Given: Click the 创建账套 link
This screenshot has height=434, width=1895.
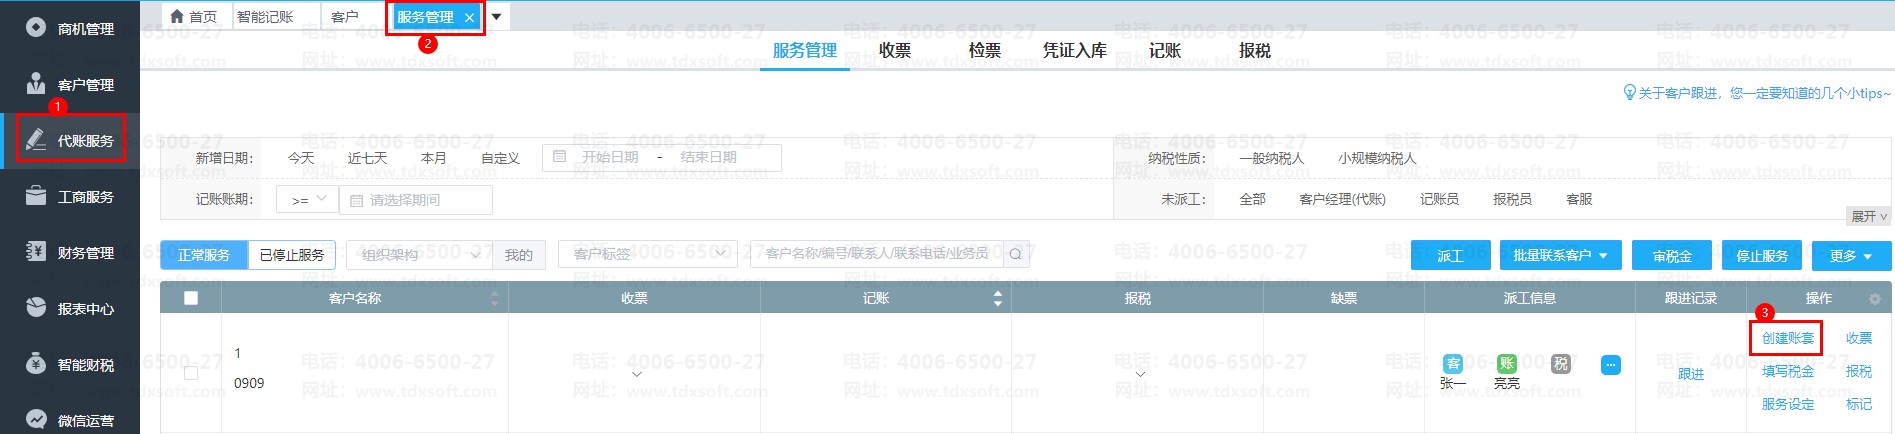Looking at the screenshot, I should pyautogui.click(x=1787, y=338).
